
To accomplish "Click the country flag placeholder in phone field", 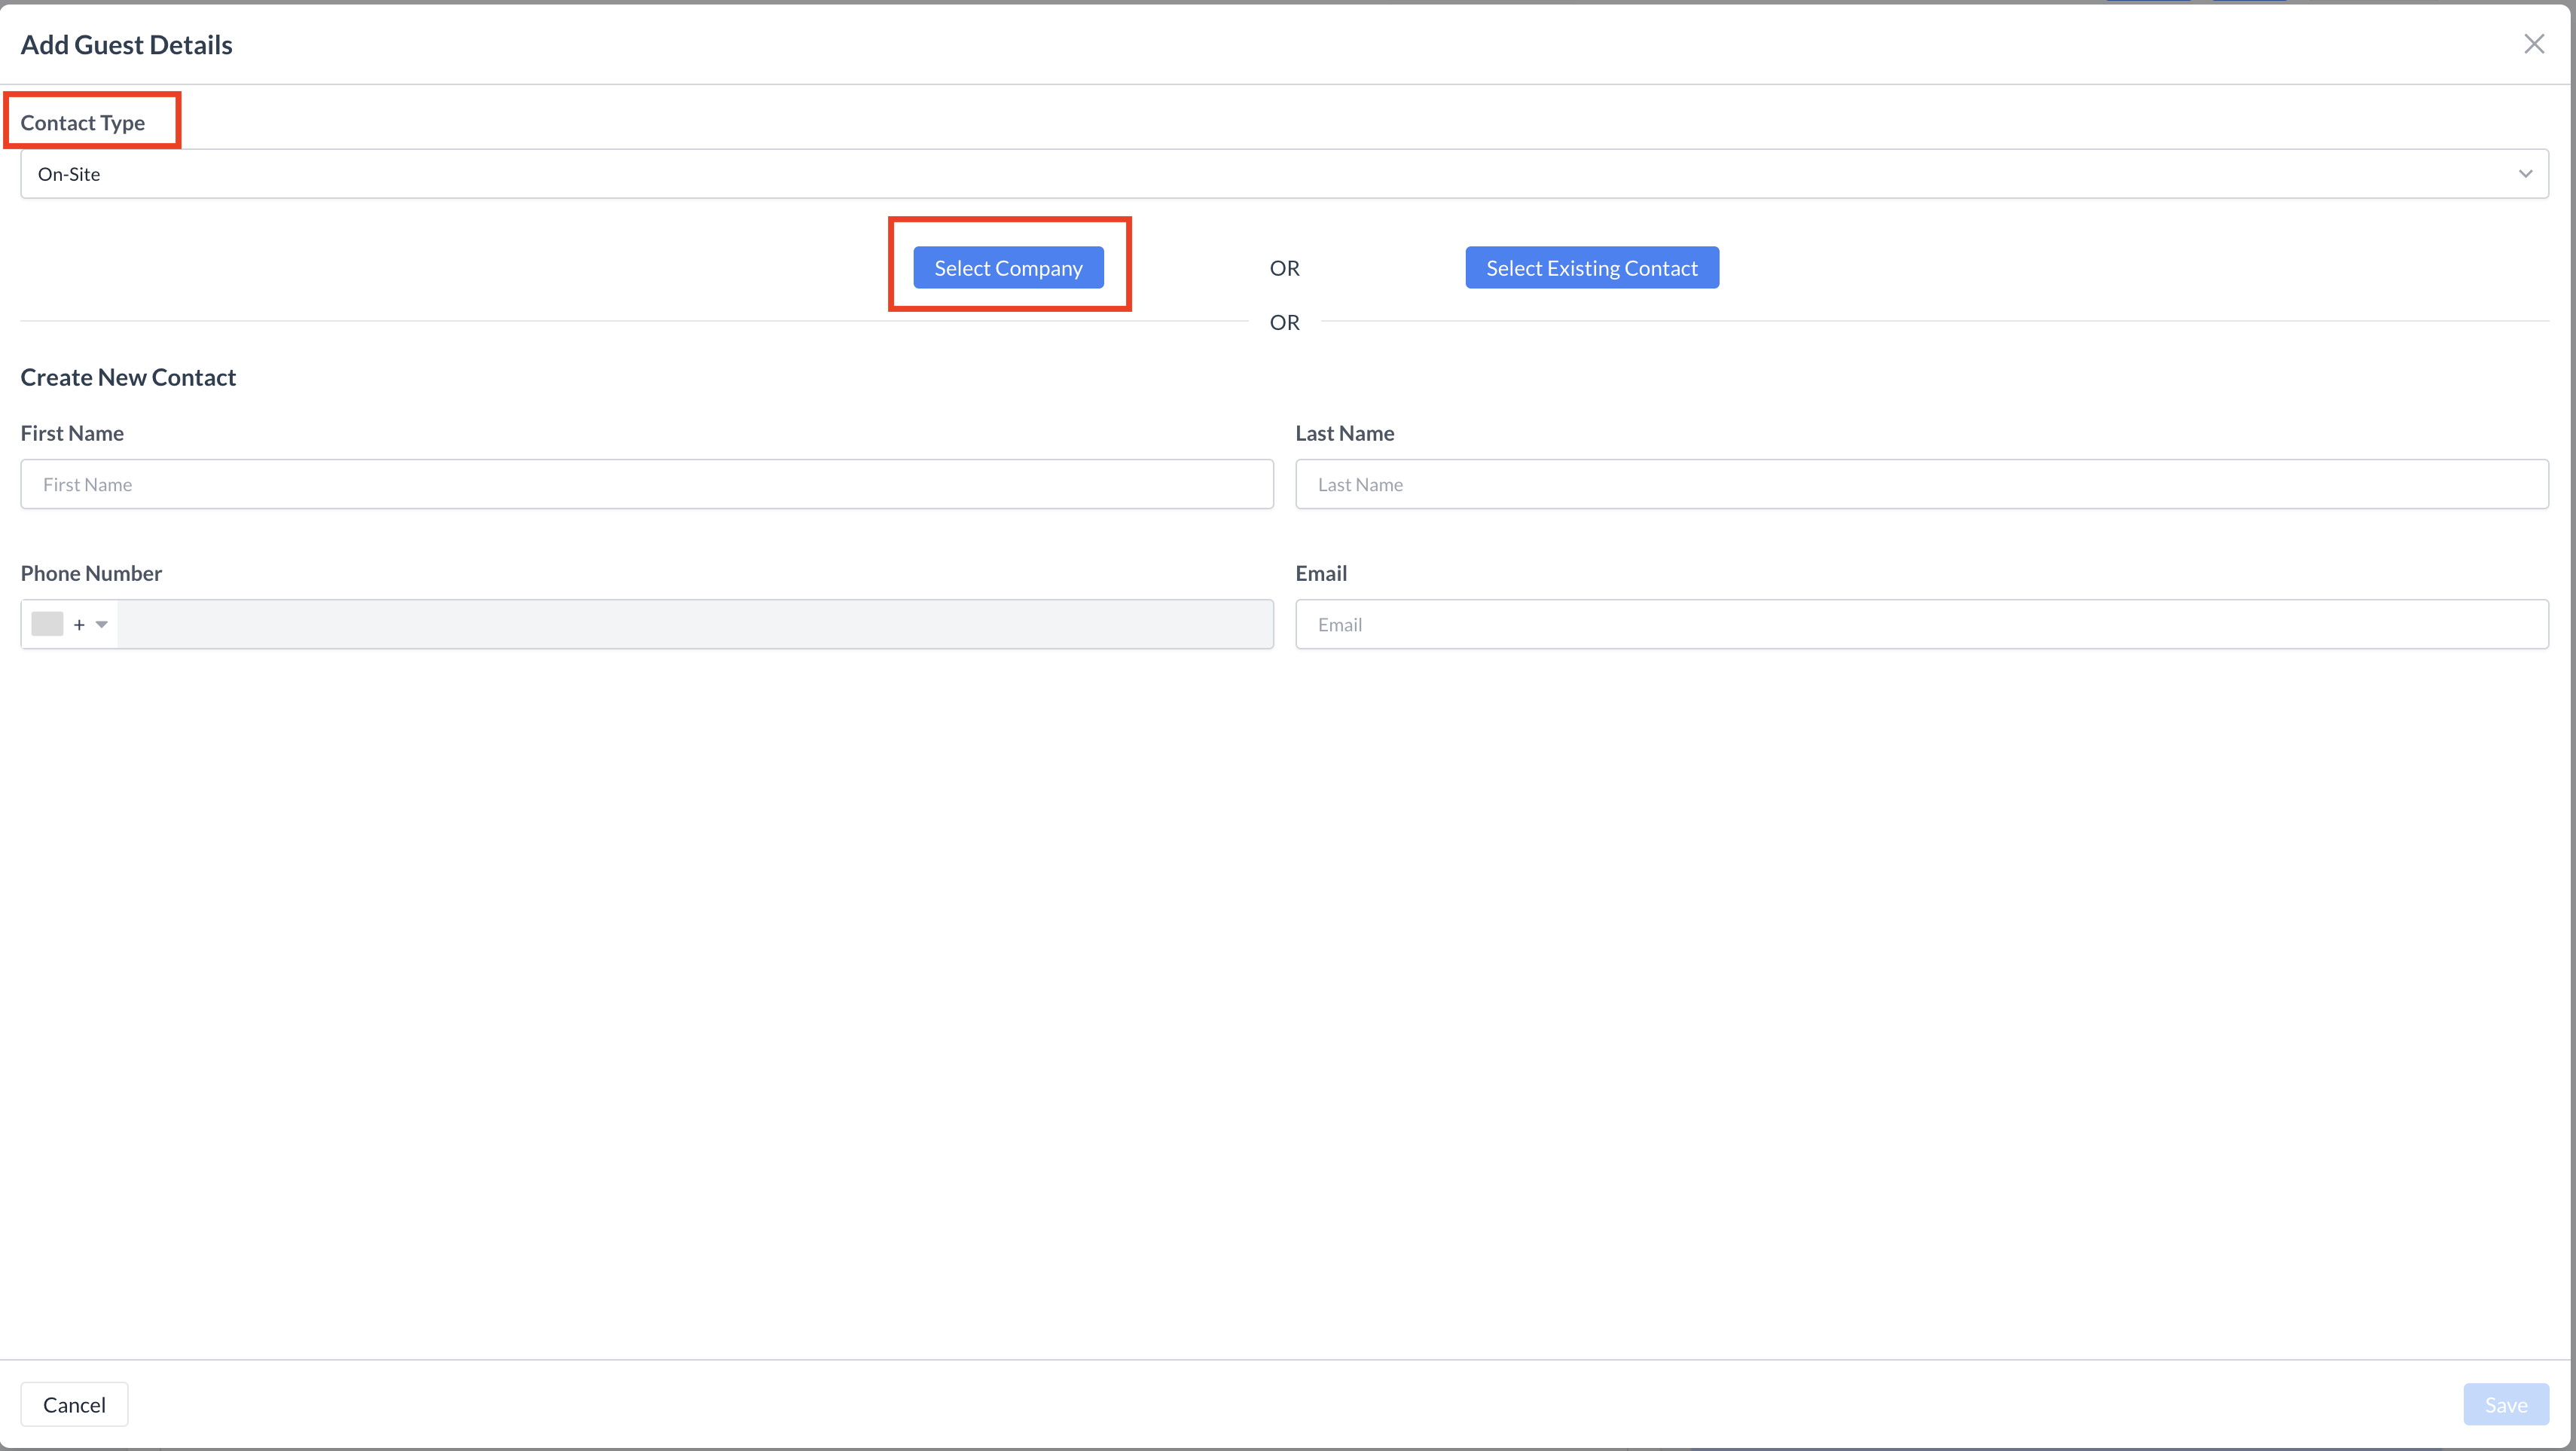I will pos(47,625).
